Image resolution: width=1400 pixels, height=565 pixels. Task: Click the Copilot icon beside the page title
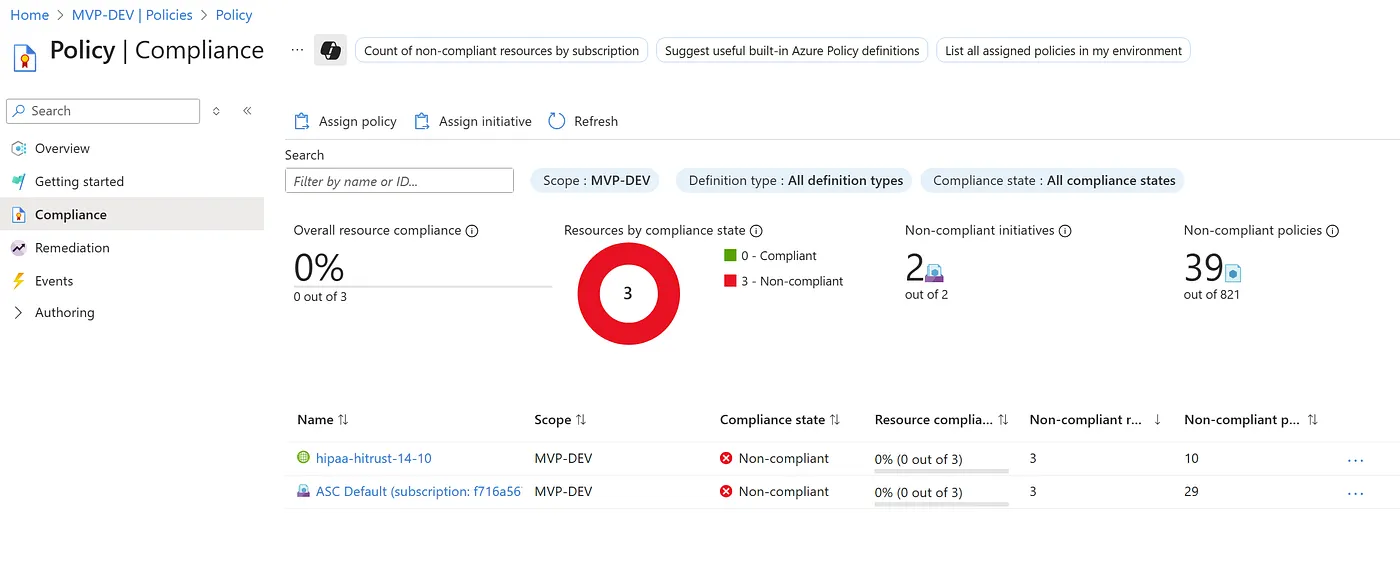(330, 50)
